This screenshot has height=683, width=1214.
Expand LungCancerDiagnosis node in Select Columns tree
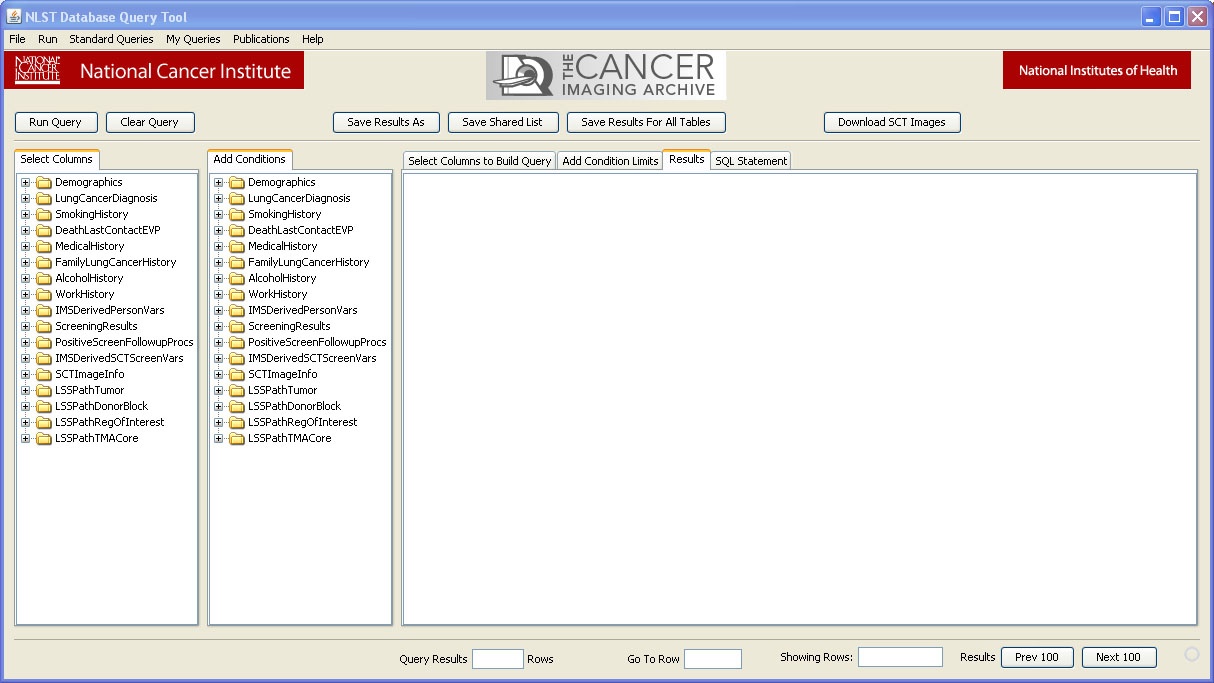coord(26,199)
